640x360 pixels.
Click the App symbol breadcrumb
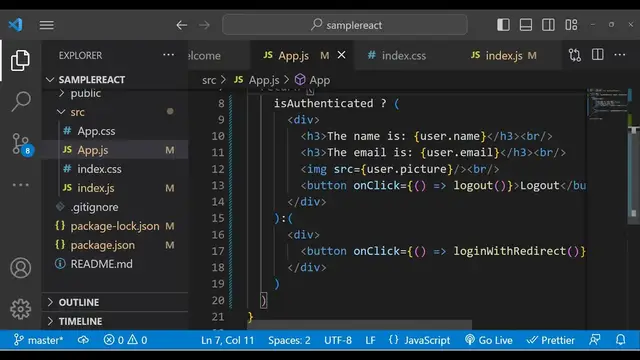point(320,80)
